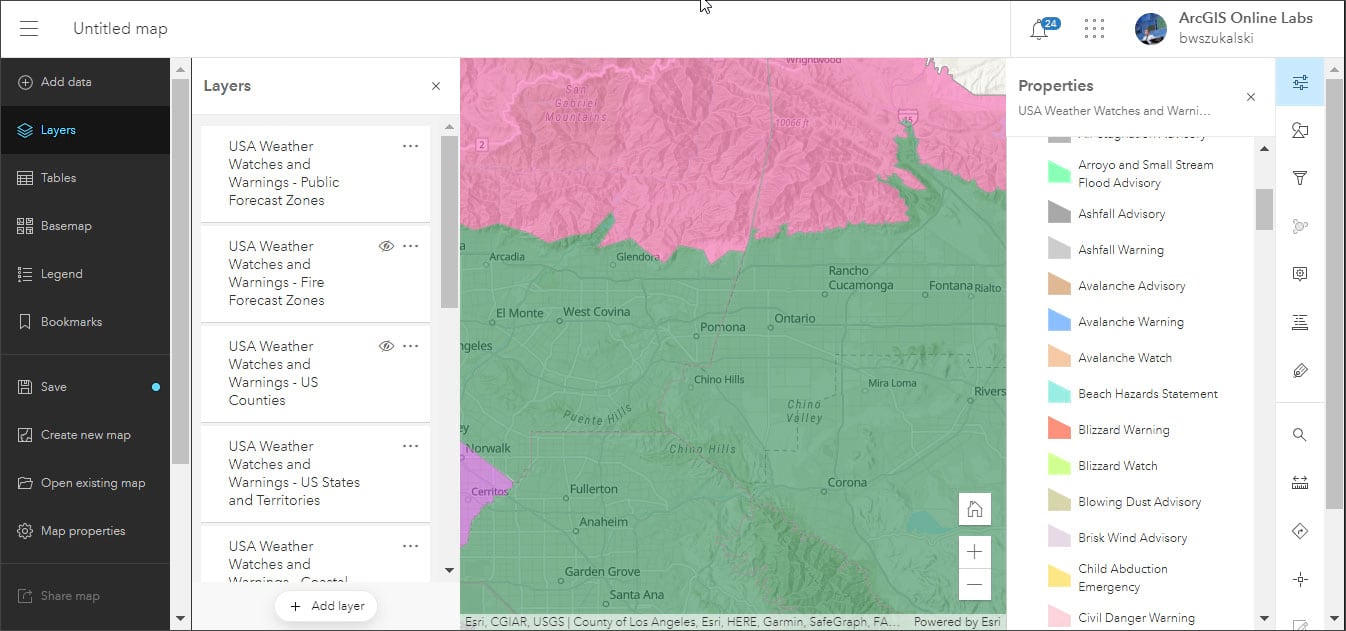The height and width of the screenshot is (631, 1346).
Task: Open Tables in the left sidebar
Action: point(85,178)
